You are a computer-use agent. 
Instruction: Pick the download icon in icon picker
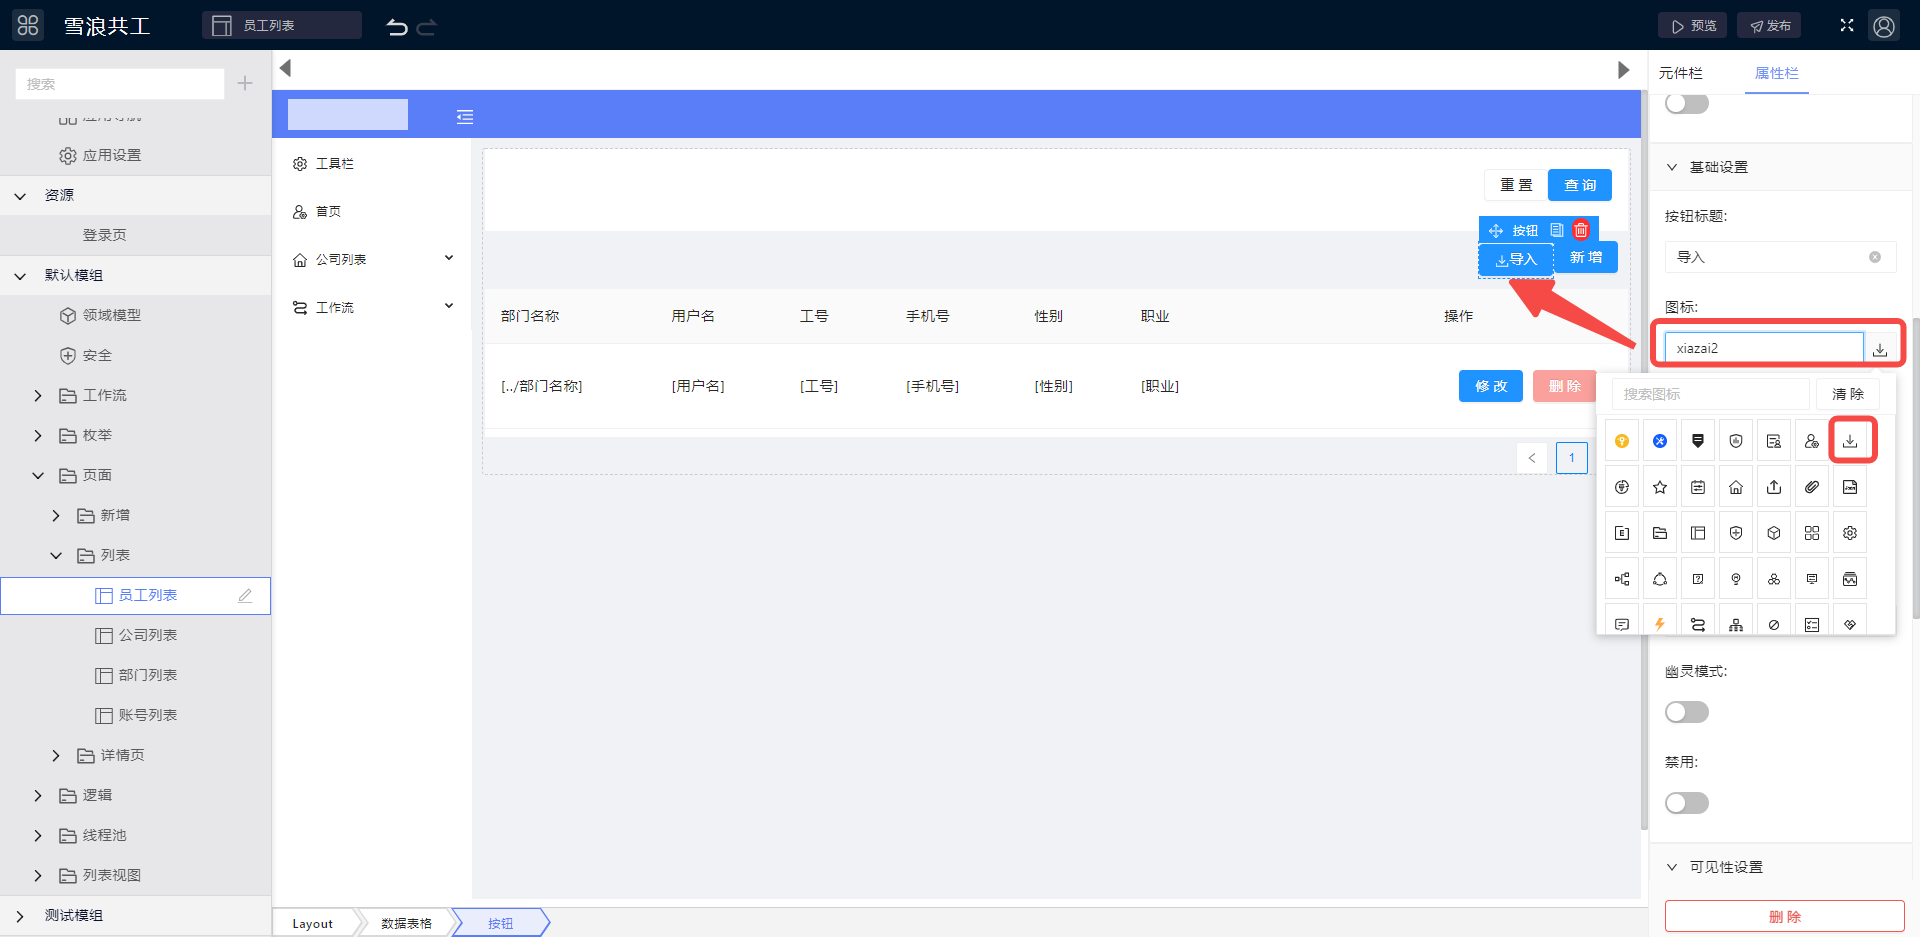pyautogui.click(x=1850, y=441)
